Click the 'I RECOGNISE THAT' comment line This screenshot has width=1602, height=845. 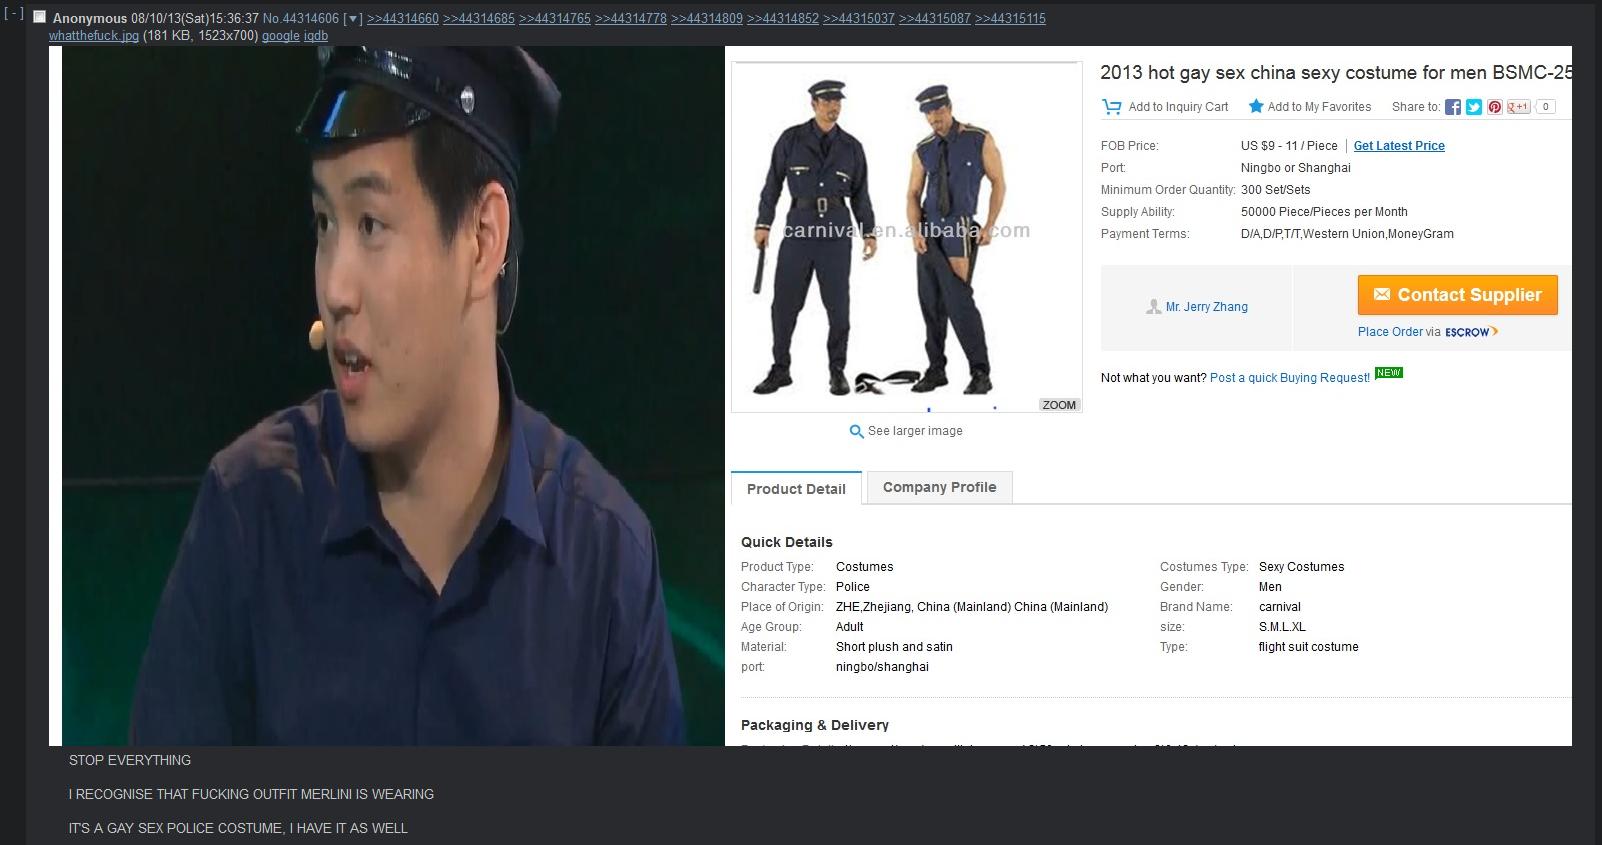251,794
